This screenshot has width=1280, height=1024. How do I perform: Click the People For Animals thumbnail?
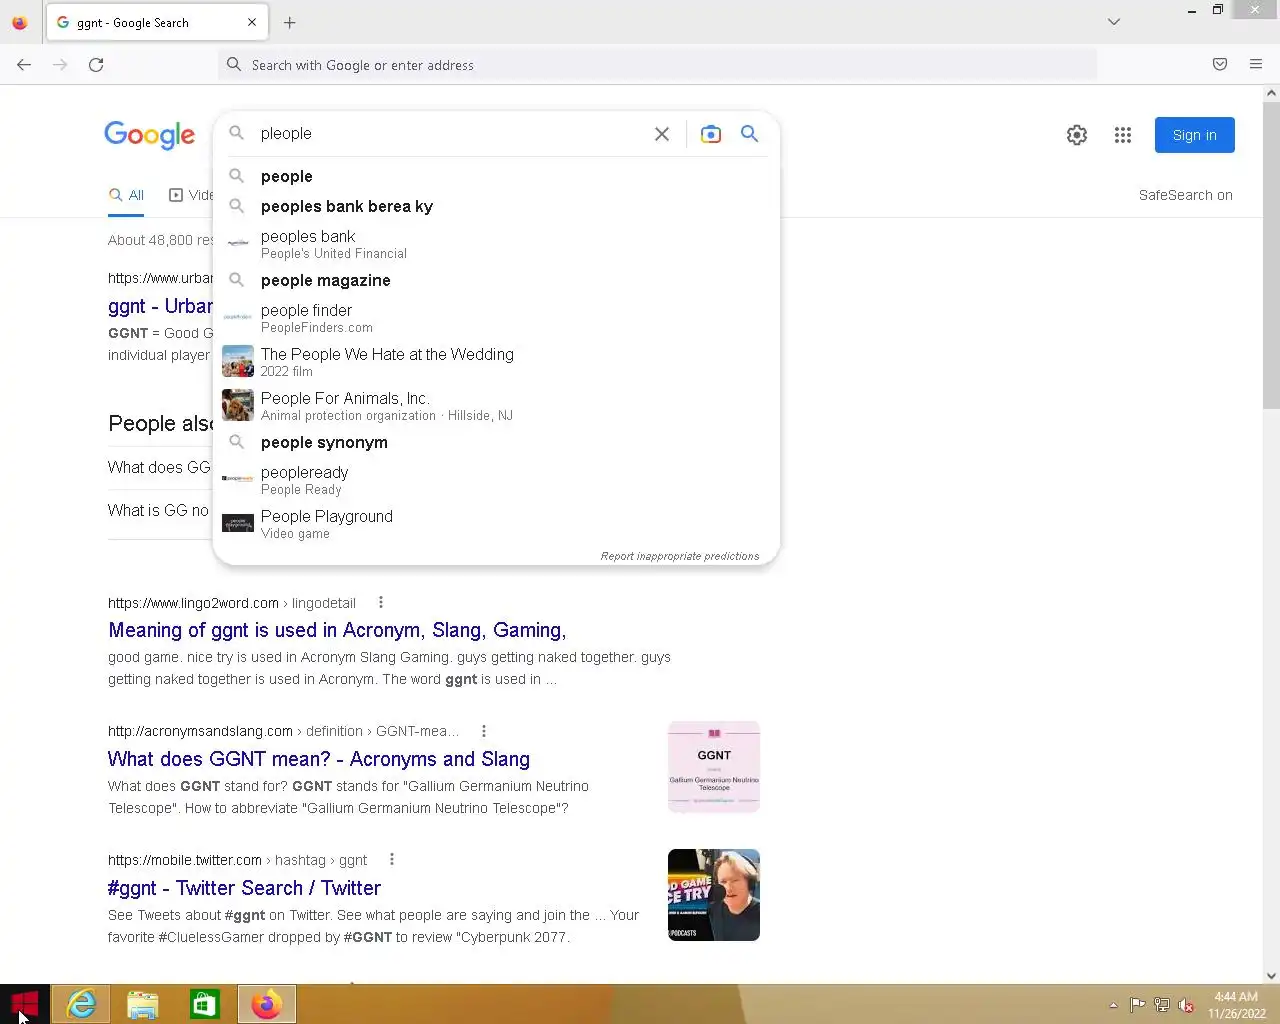(x=238, y=405)
